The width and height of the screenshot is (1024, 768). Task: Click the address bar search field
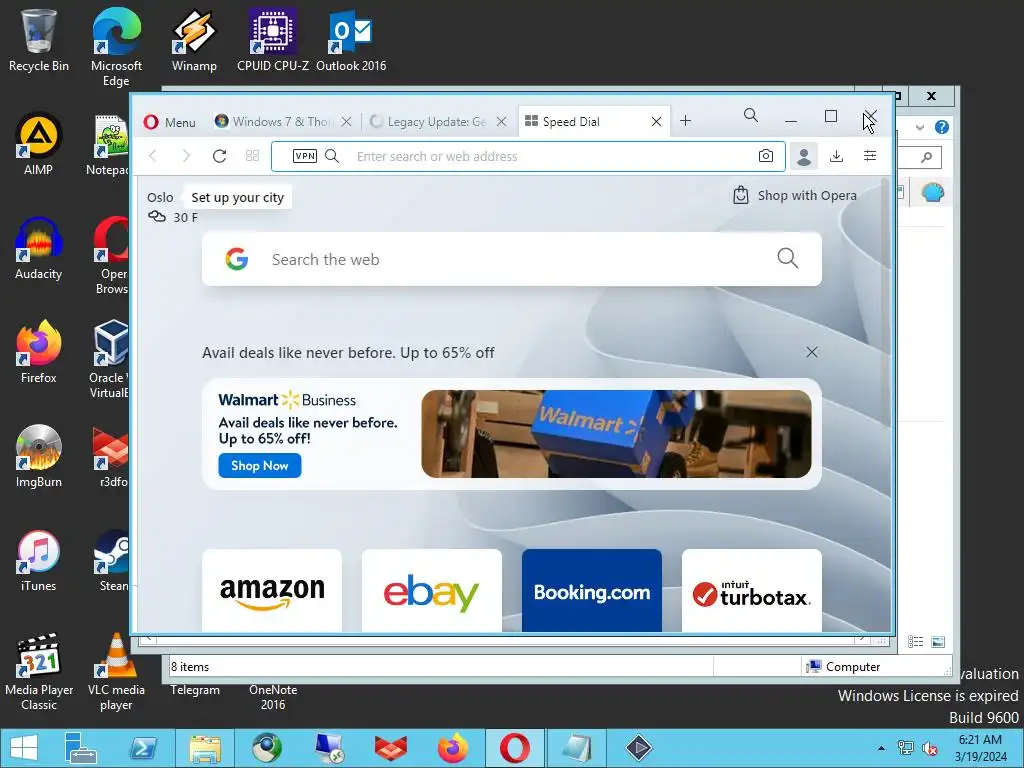point(528,156)
